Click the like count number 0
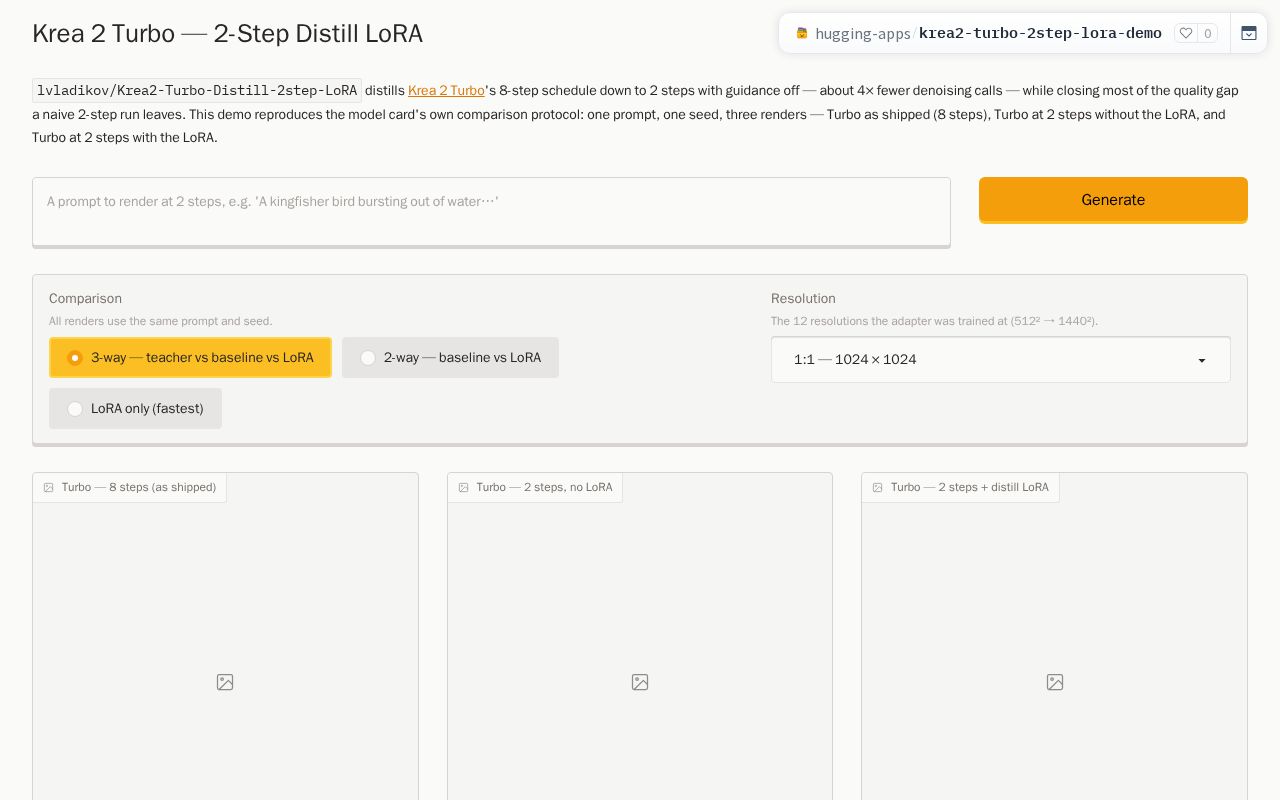Viewport: 1280px width, 800px height. pyautogui.click(x=1208, y=33)
